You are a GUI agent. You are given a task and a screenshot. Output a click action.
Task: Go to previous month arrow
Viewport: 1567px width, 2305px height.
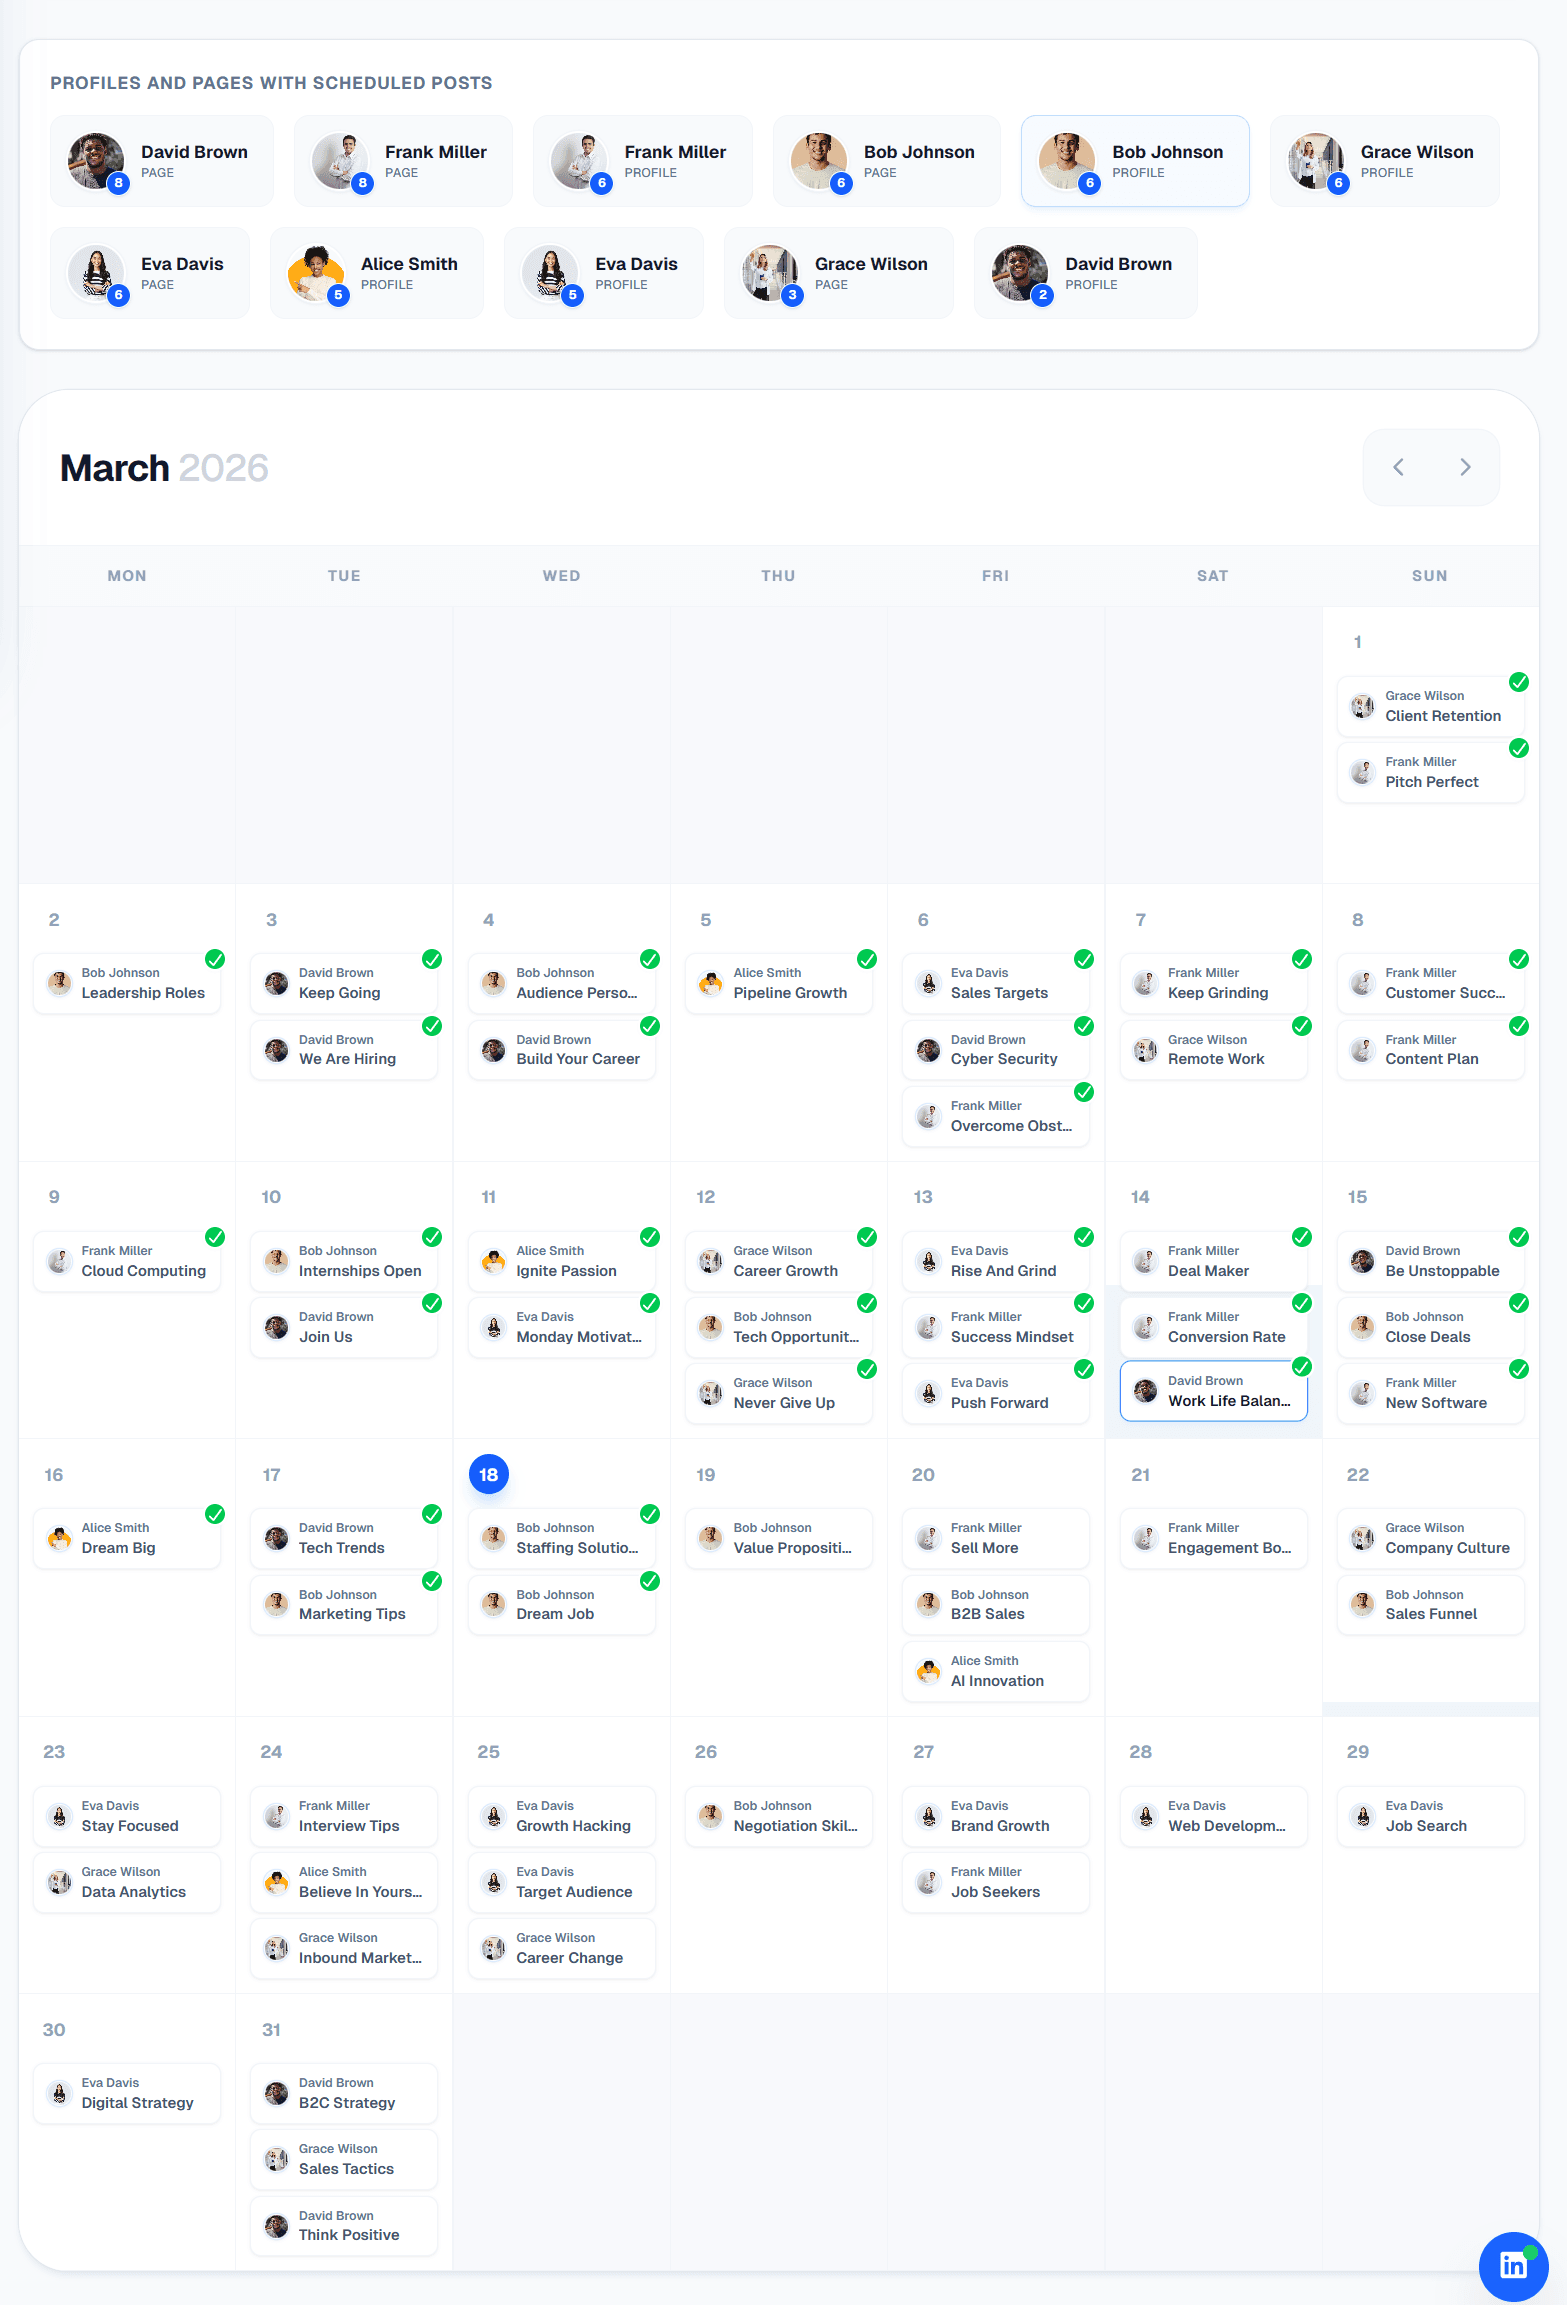(1398, 467)
